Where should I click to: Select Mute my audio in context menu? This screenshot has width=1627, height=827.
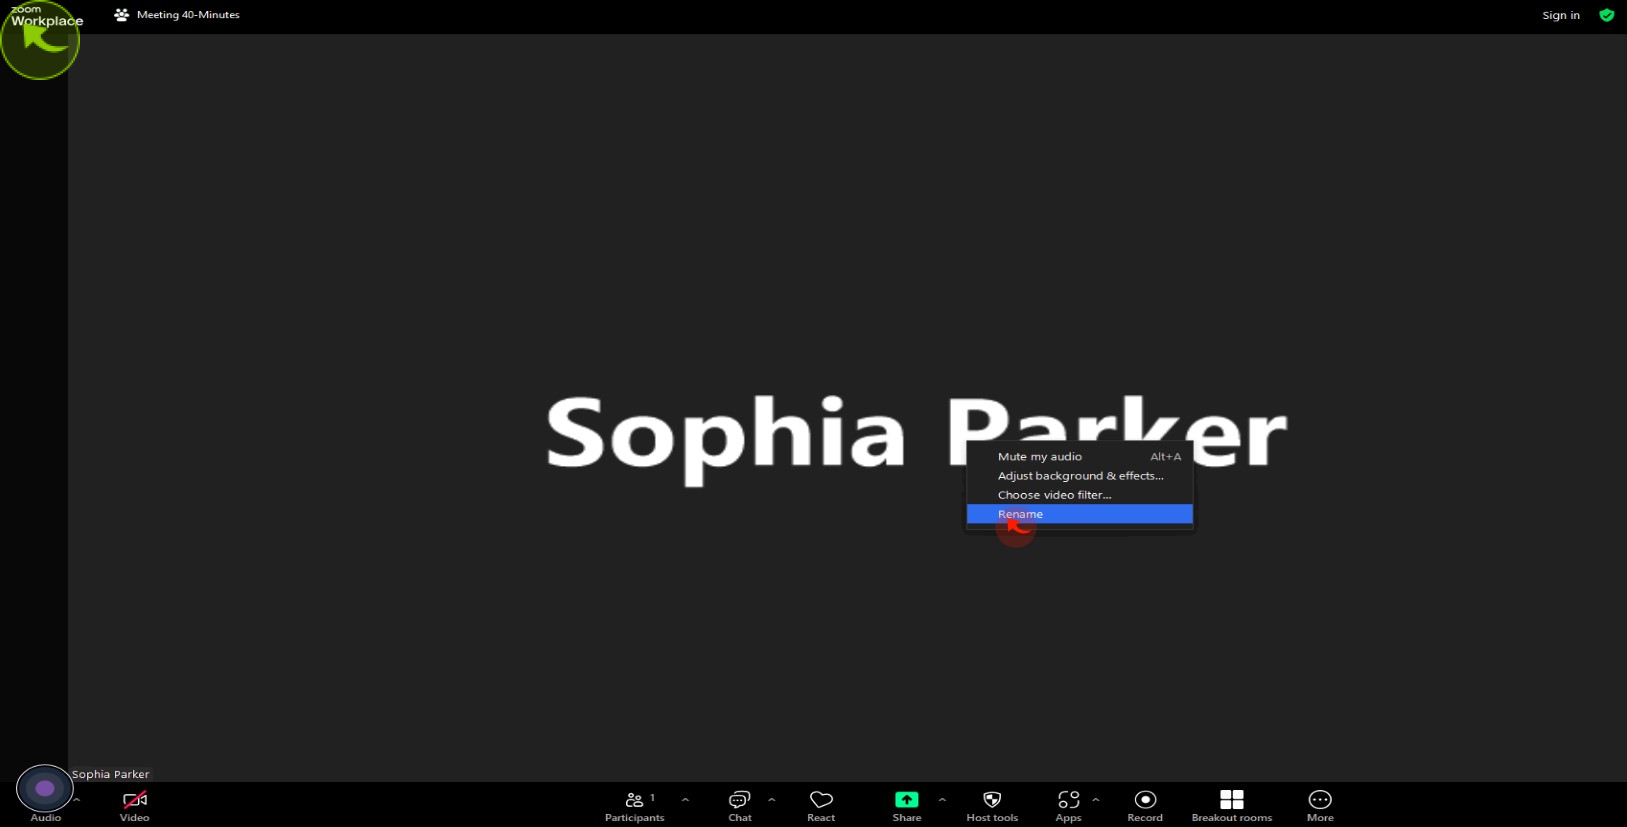[1080, 457]
